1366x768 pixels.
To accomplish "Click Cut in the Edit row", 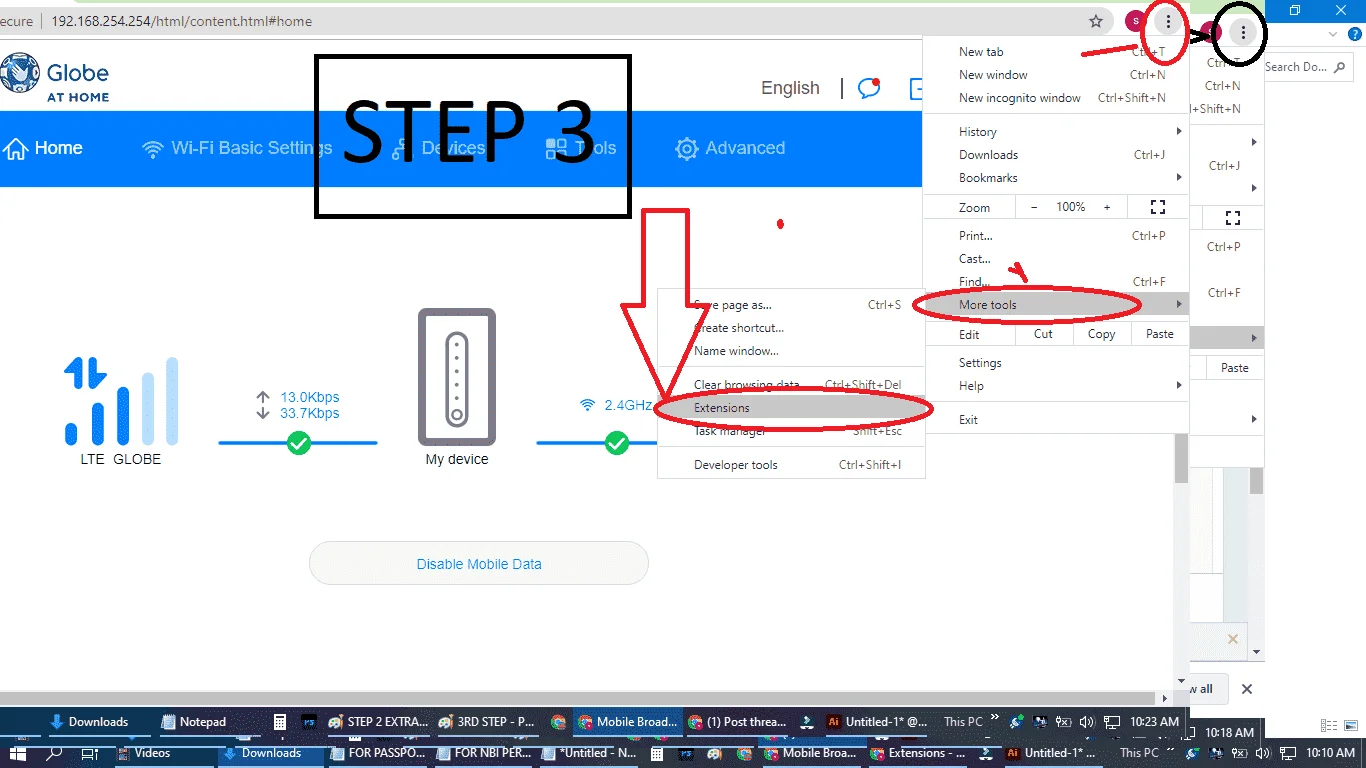I will pos(1043,334).
